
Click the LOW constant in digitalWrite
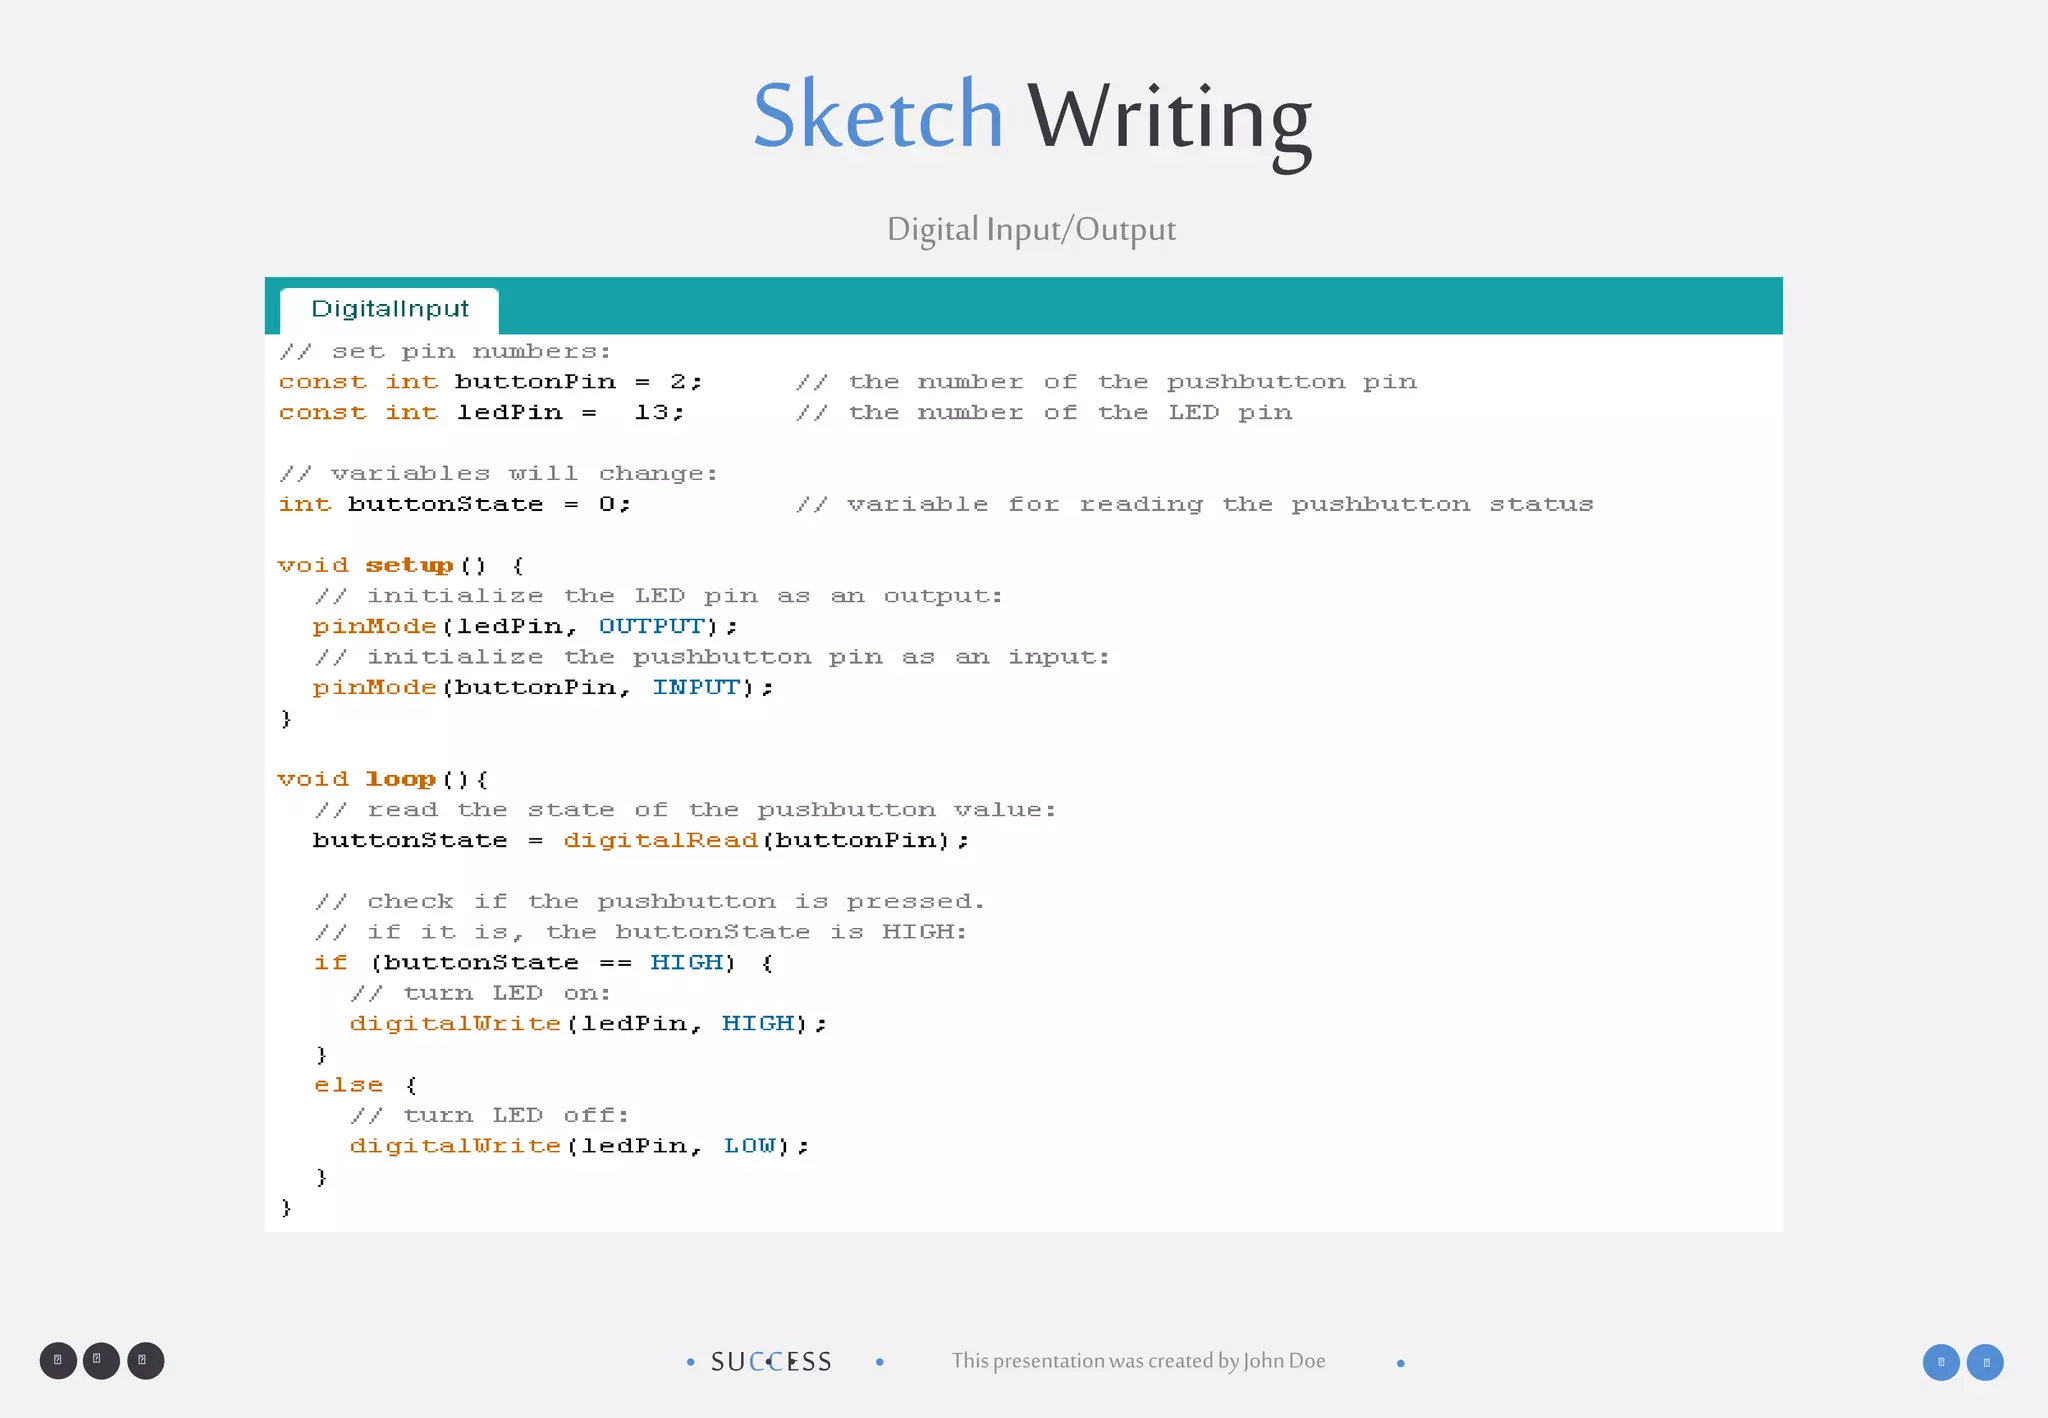tap(749, 1146)
